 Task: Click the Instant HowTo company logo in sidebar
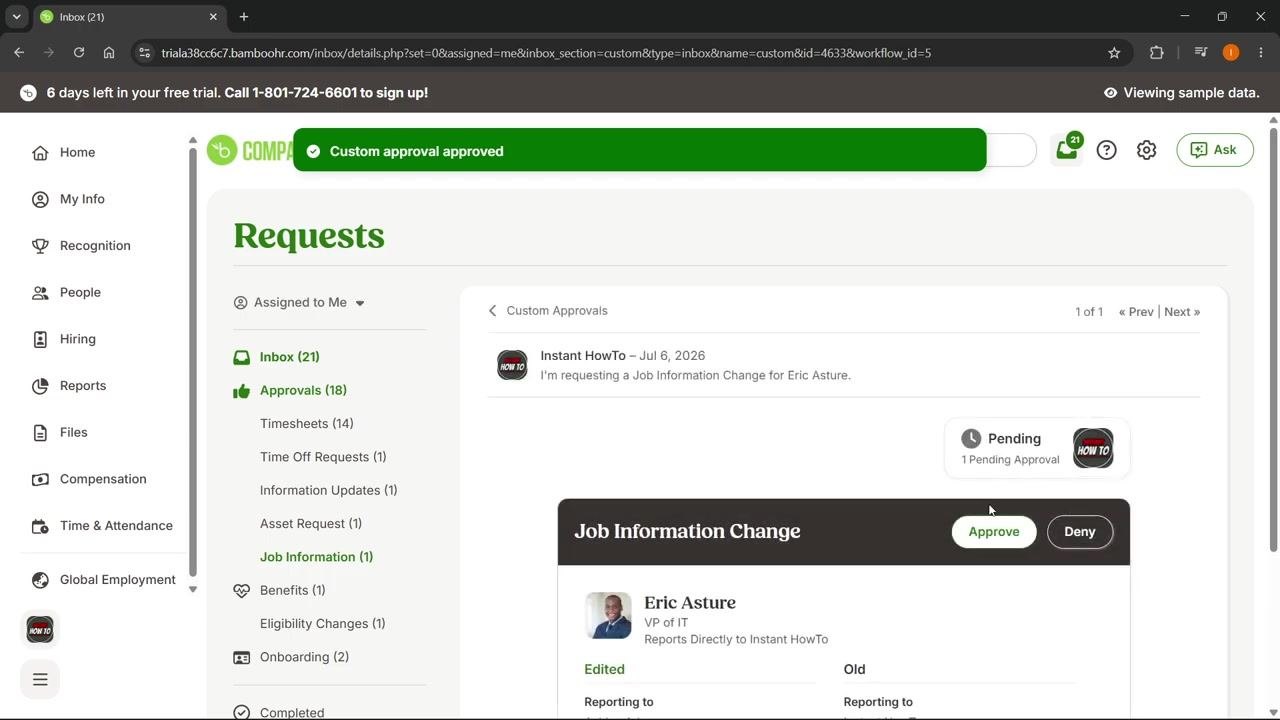[x=40, y=629]
